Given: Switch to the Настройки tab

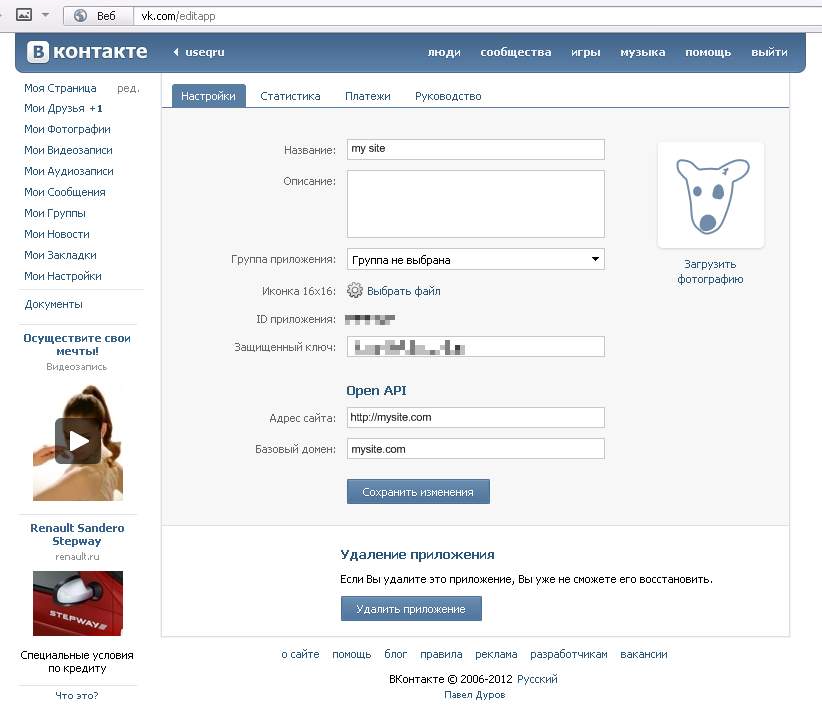Looking at the screenshot, I should pyautogui.click(x=208, y=96).
